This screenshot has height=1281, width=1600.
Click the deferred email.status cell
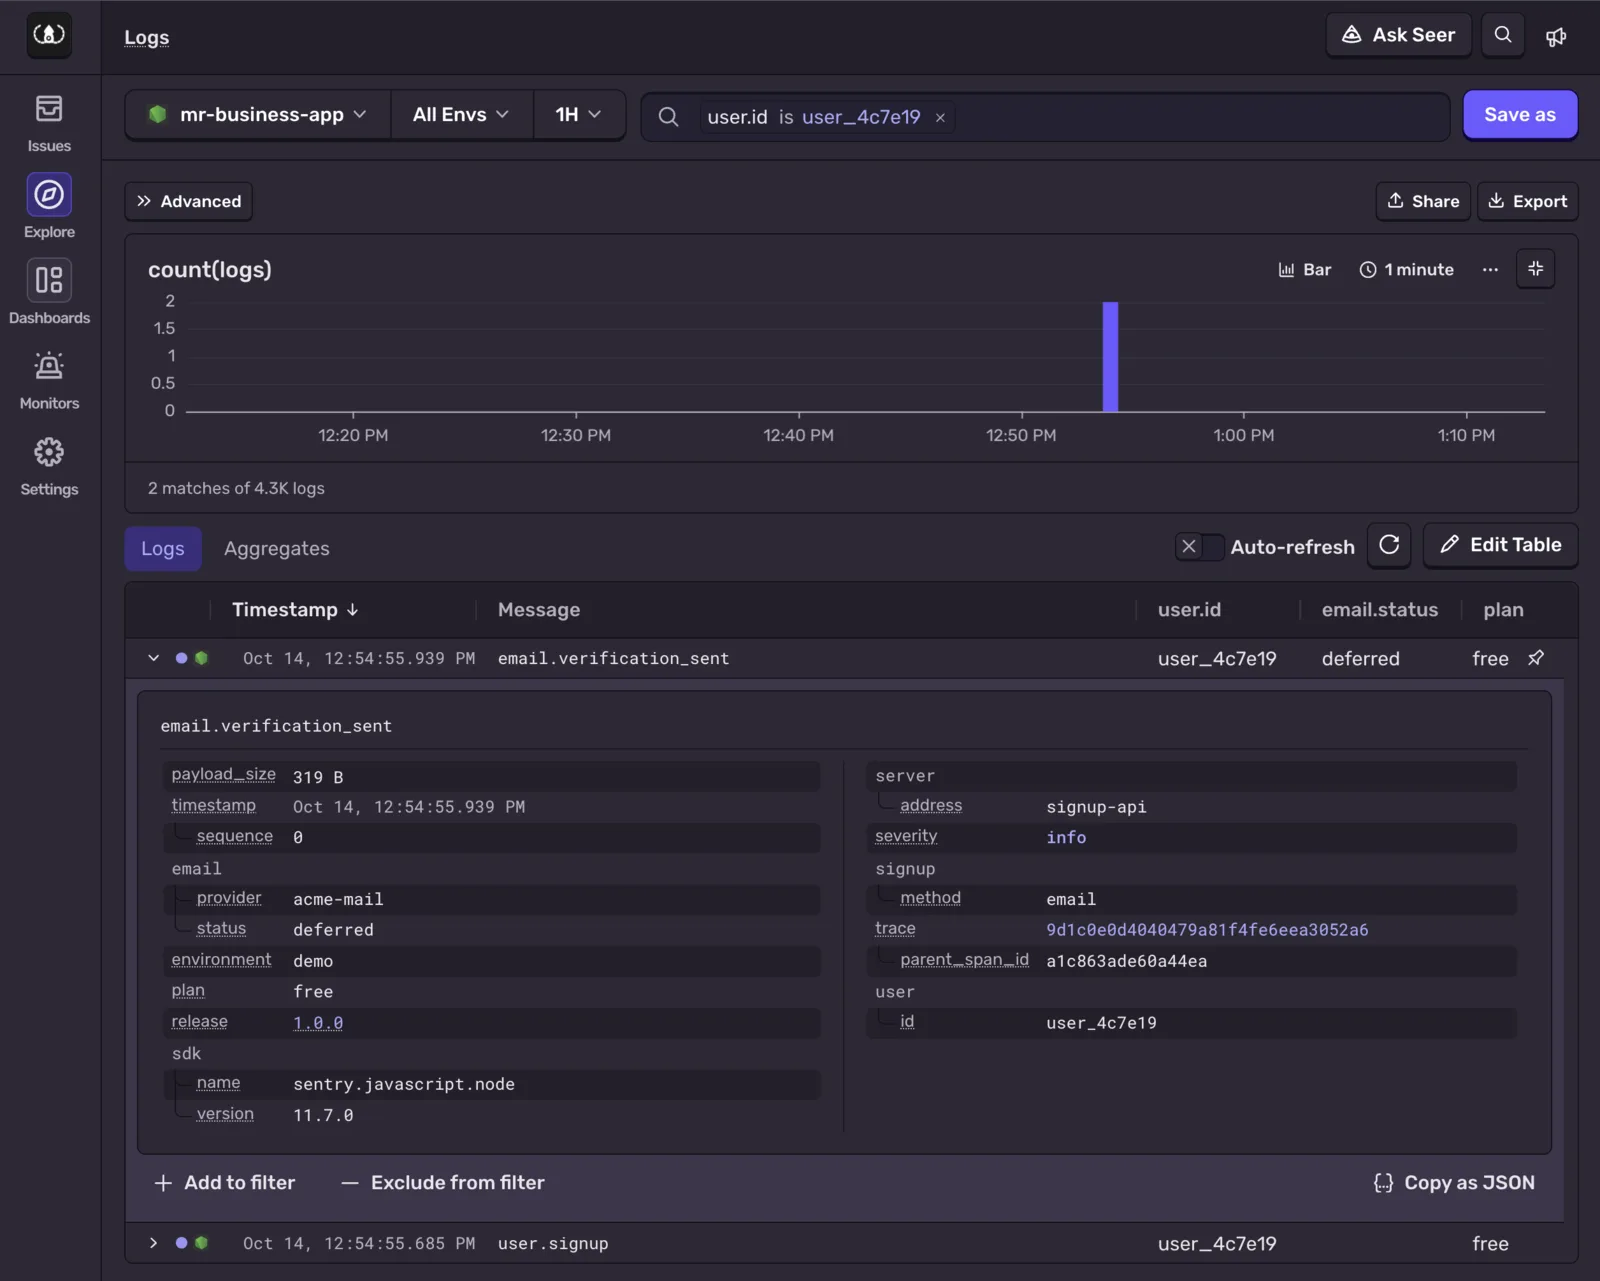tap(1360, 659)
